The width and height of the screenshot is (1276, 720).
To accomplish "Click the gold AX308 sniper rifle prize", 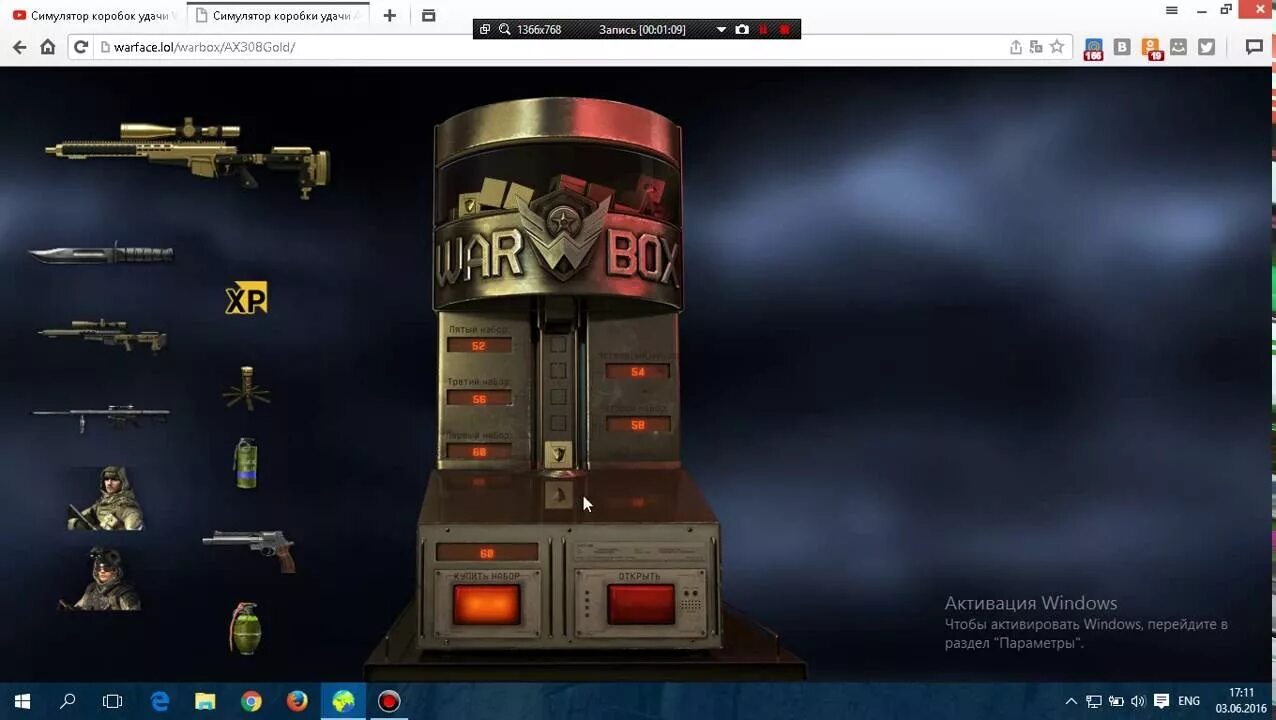I will click(x=187, y=156).
